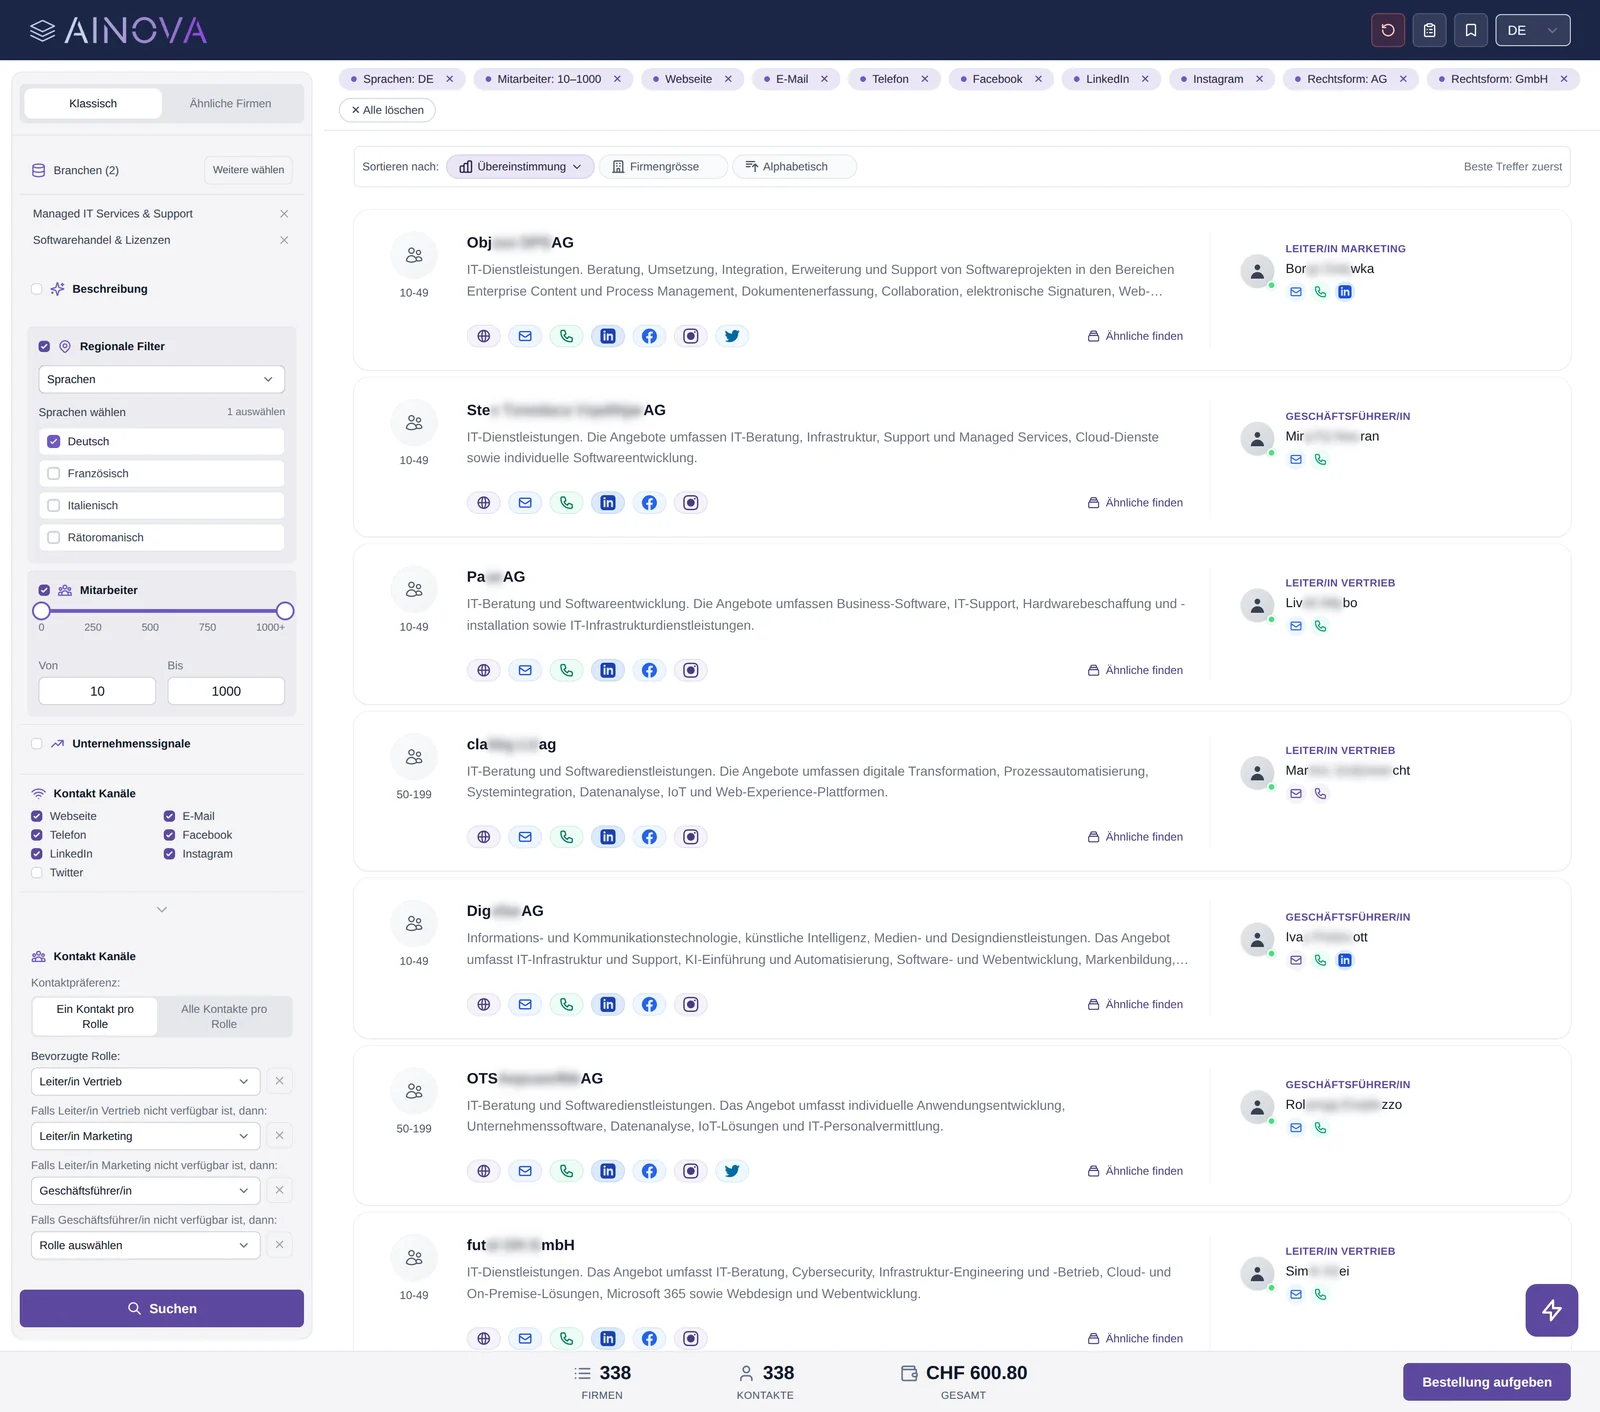The image size is (1600, 1412).
Task: Sort results Alphabetisch
Action: [x=794, y=167]
